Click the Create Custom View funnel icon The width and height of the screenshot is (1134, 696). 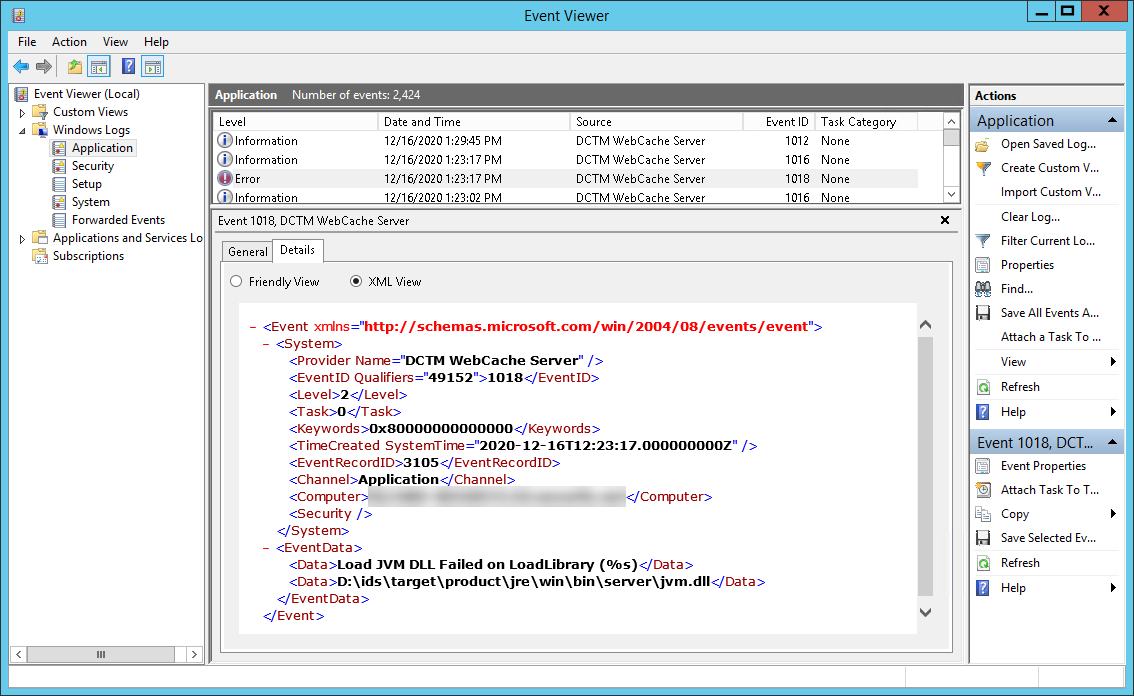983,169
